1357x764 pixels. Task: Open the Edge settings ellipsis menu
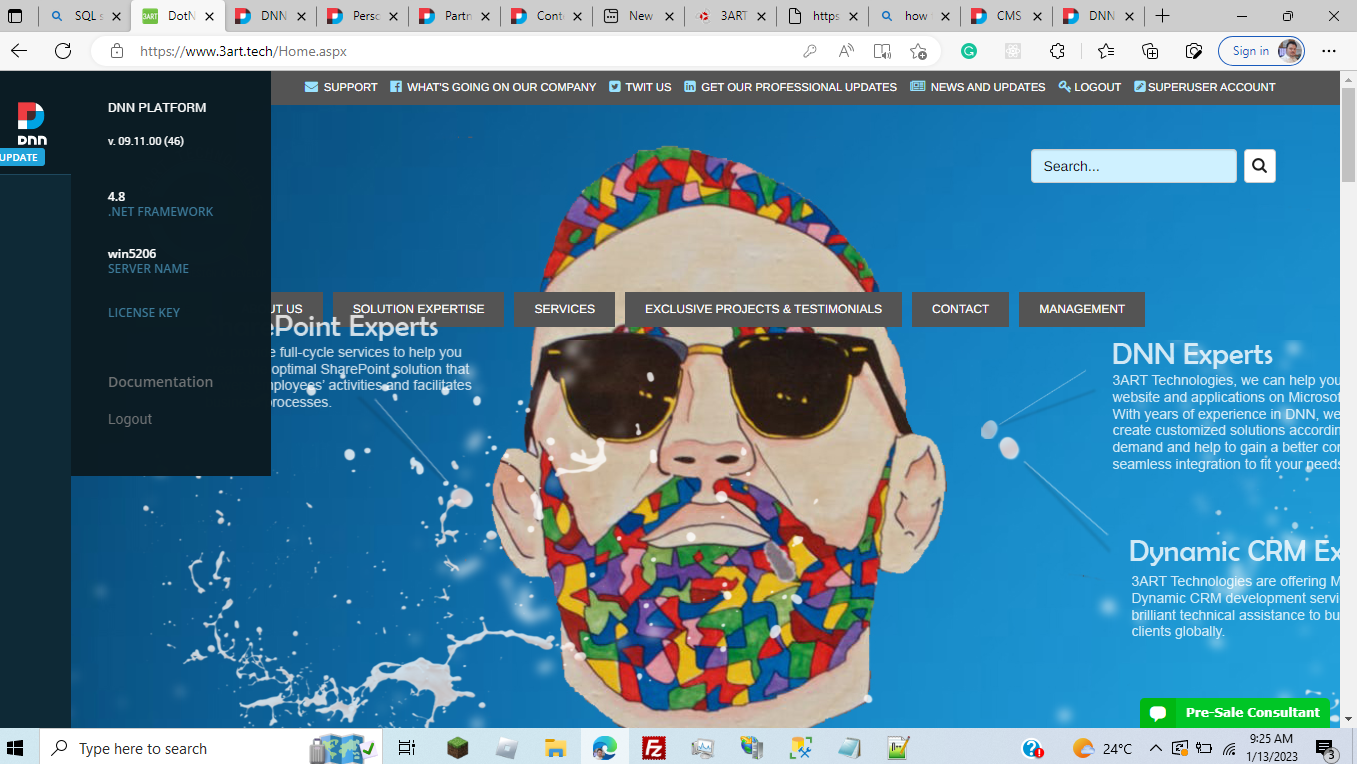(x=1328, y=50)
